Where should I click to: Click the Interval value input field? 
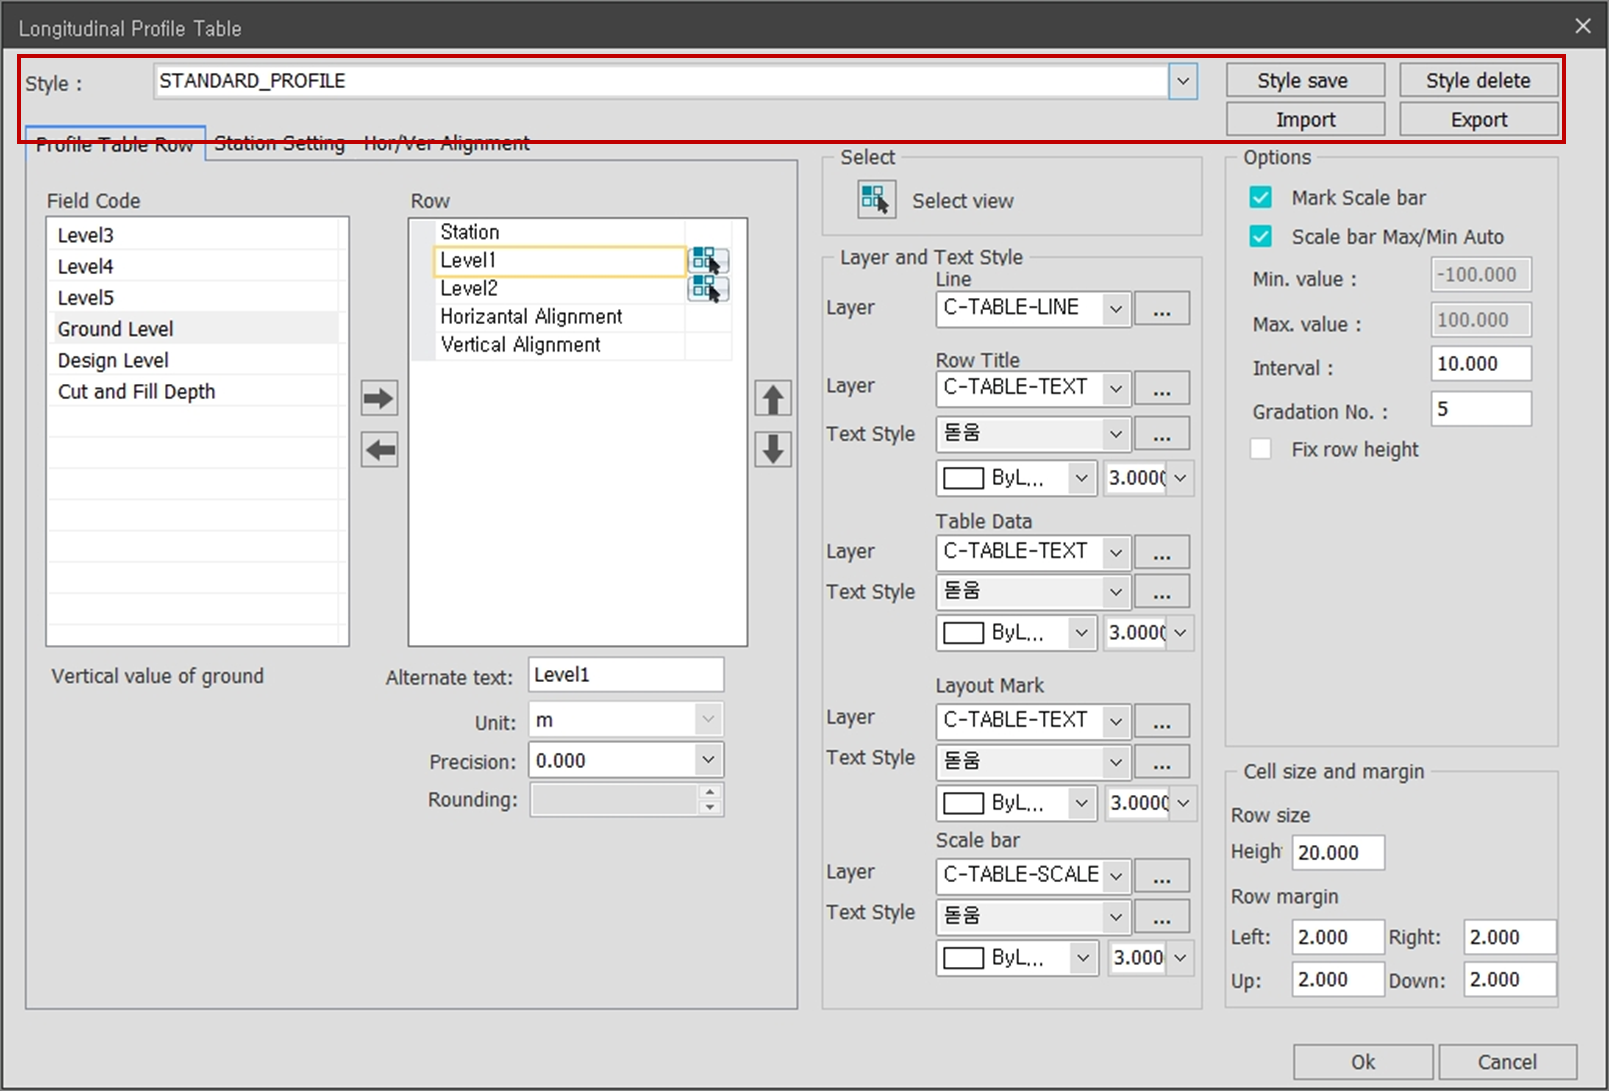tap(1479, 364)
